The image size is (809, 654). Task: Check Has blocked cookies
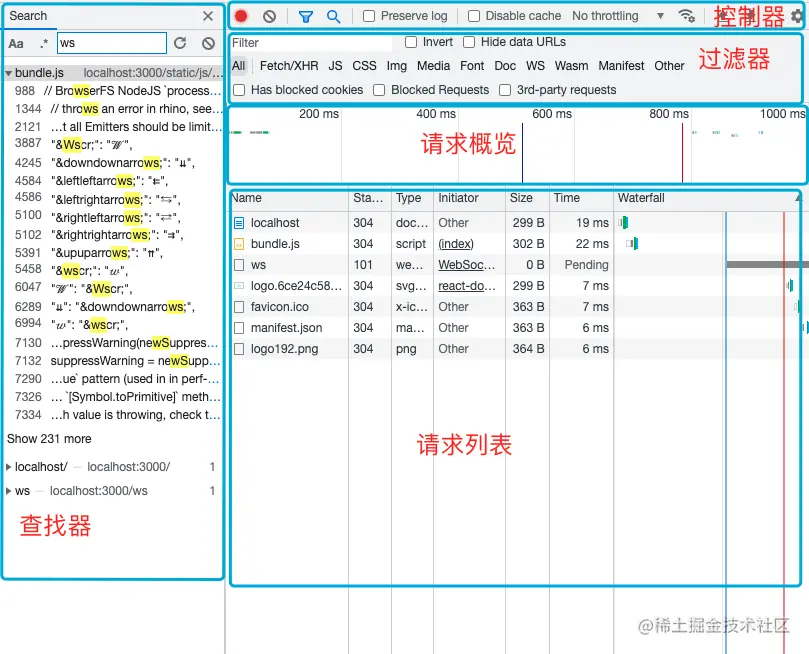[x=239, y=90]
